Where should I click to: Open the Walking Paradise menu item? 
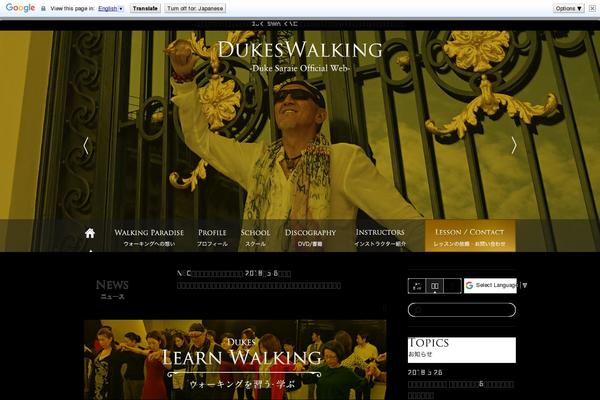(x=149, y=237)
